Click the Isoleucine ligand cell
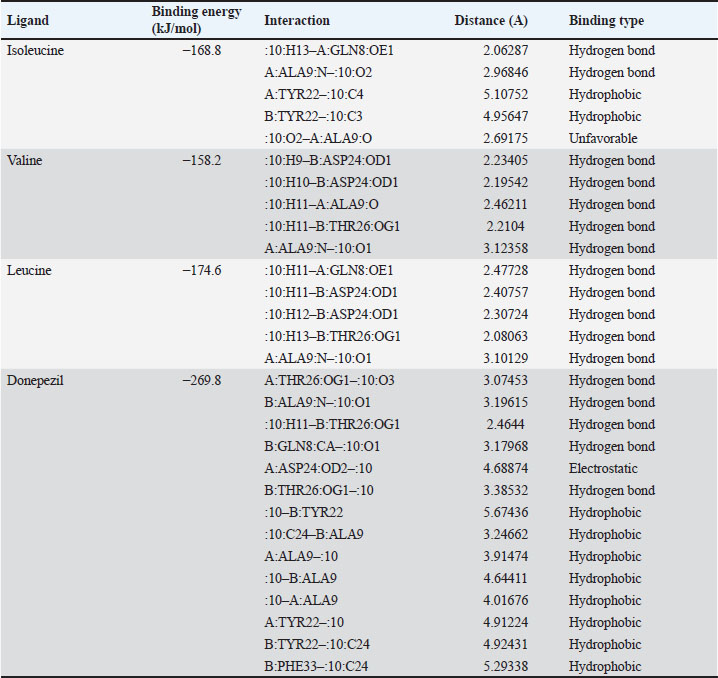Viewport: 718px width, 678px height. [x=36, y=51]
